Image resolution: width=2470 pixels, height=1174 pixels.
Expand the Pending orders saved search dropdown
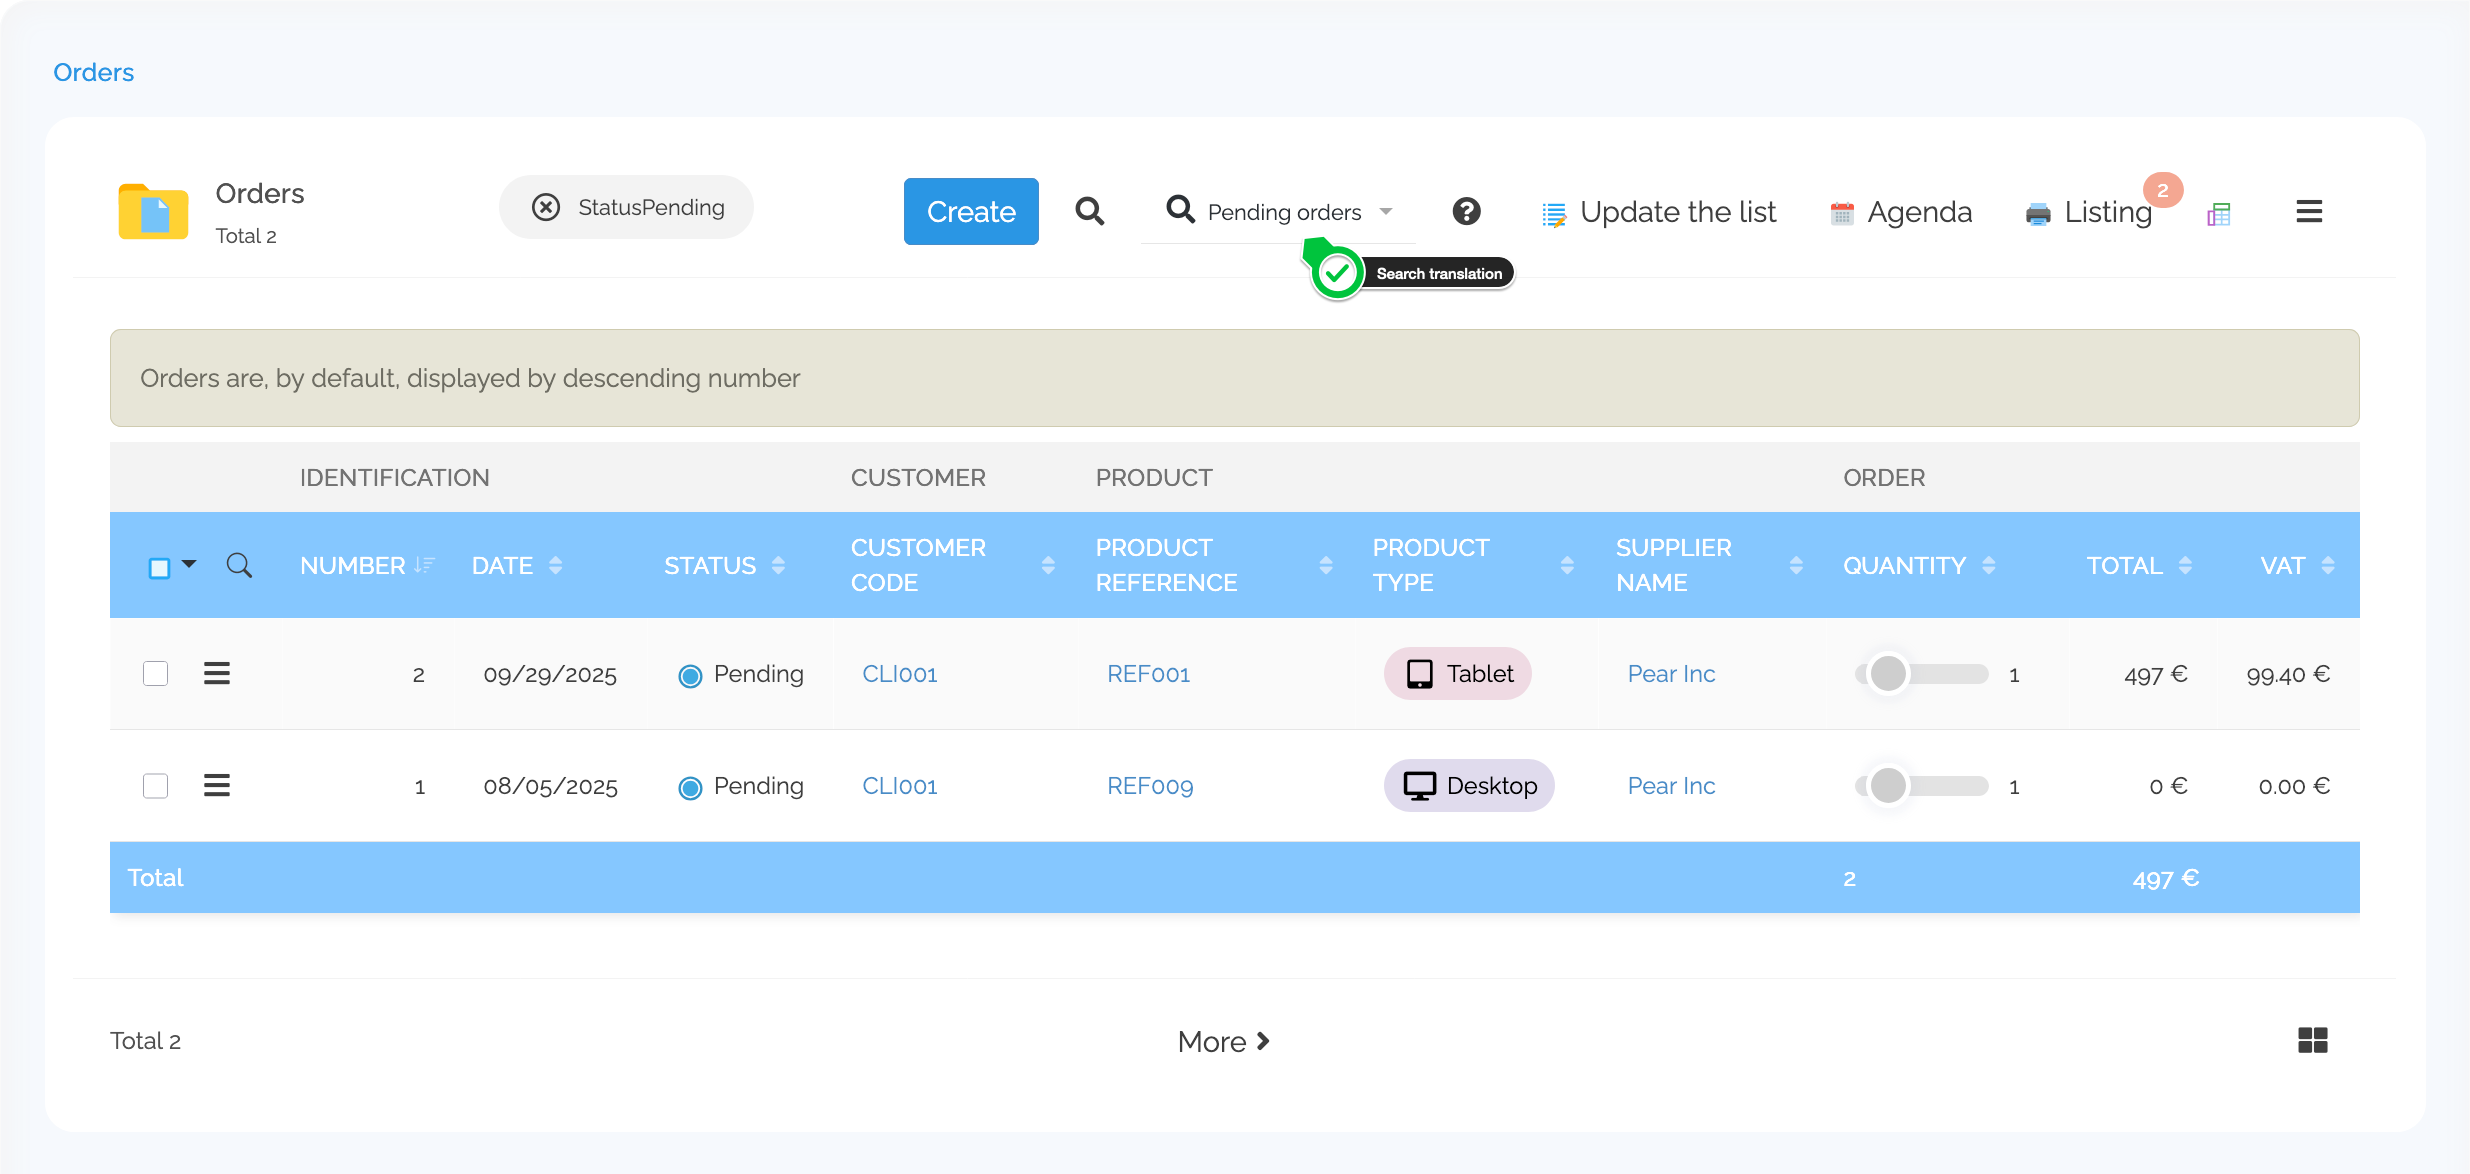pyautogui.click(x=1386, y=212)
